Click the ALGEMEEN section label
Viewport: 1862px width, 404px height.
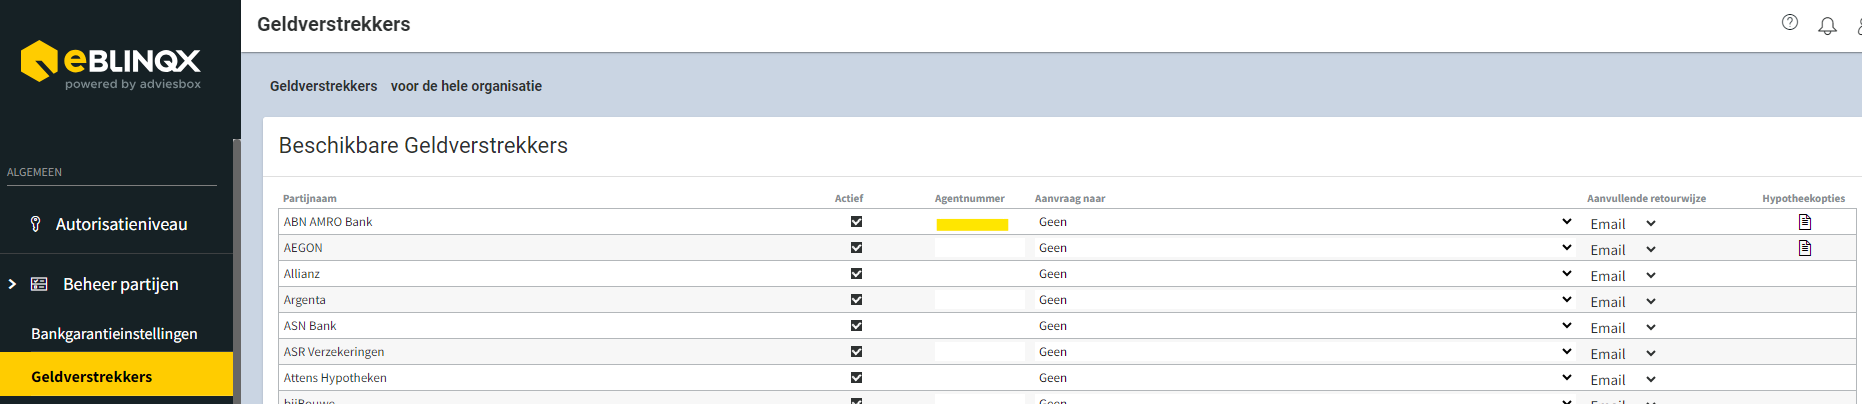[34, 172]
